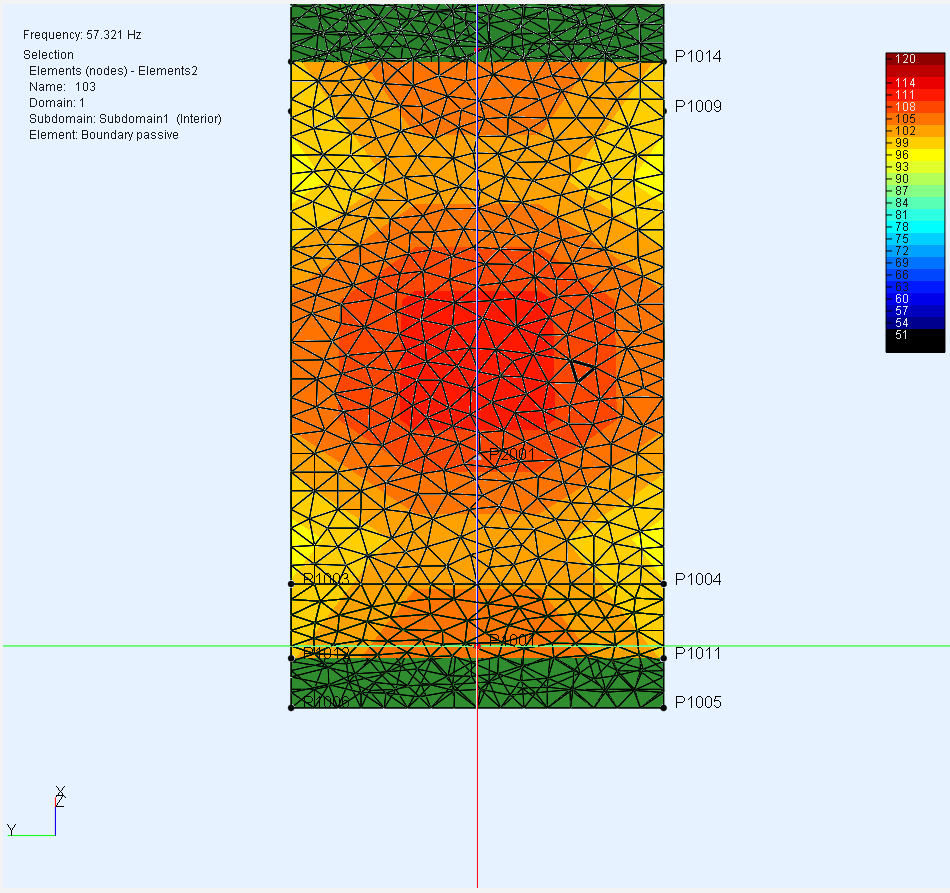The width and height of the screenshot is (950, 893).
Task: Select the P1009 point label
Action: (698, 106)
